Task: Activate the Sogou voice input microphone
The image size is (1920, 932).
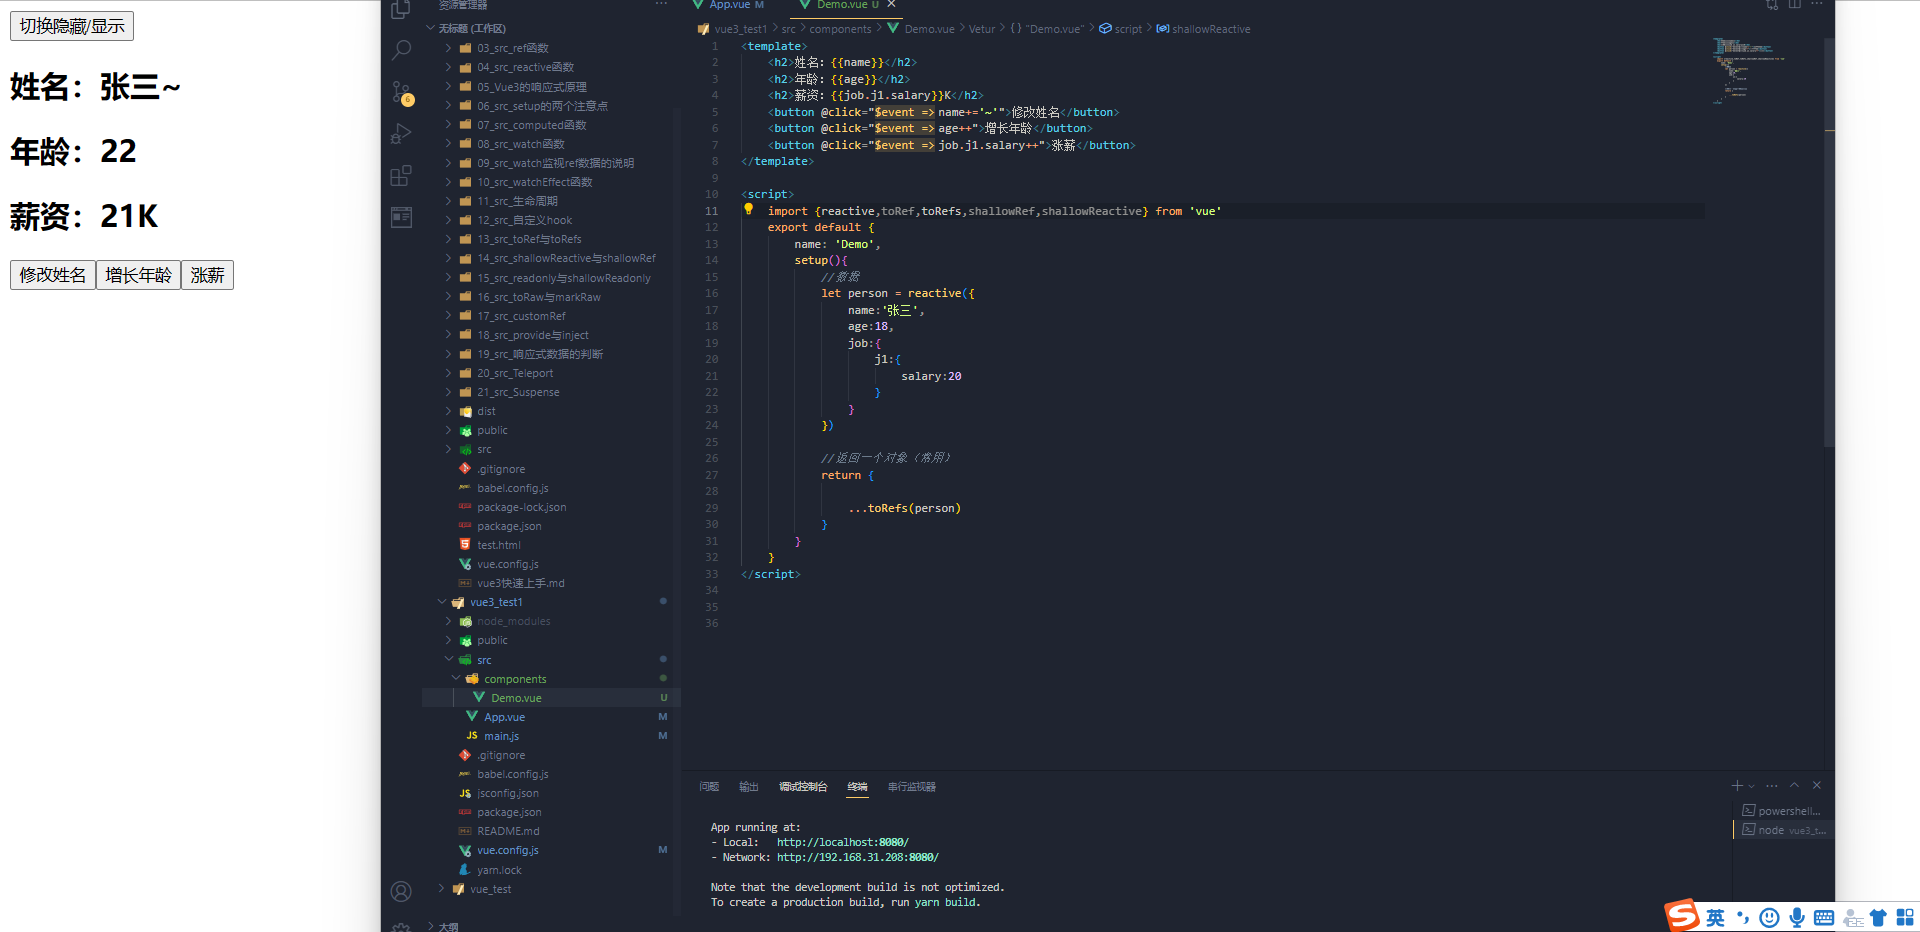Action: click(x=1797, y=918)
